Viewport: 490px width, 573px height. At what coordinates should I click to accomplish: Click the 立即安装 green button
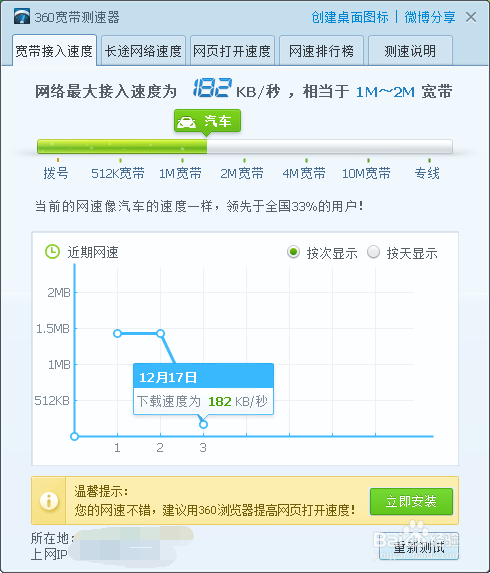[x=411, y=501]
